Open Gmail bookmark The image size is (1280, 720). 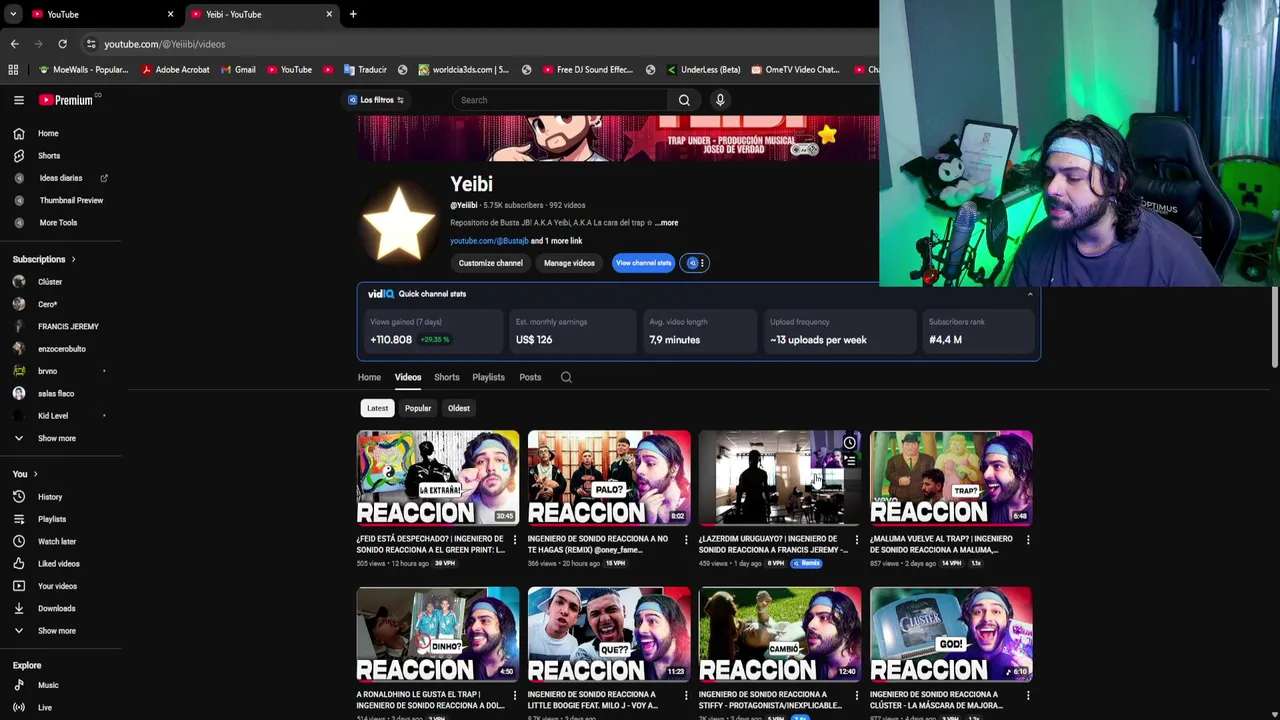[237, 70]
